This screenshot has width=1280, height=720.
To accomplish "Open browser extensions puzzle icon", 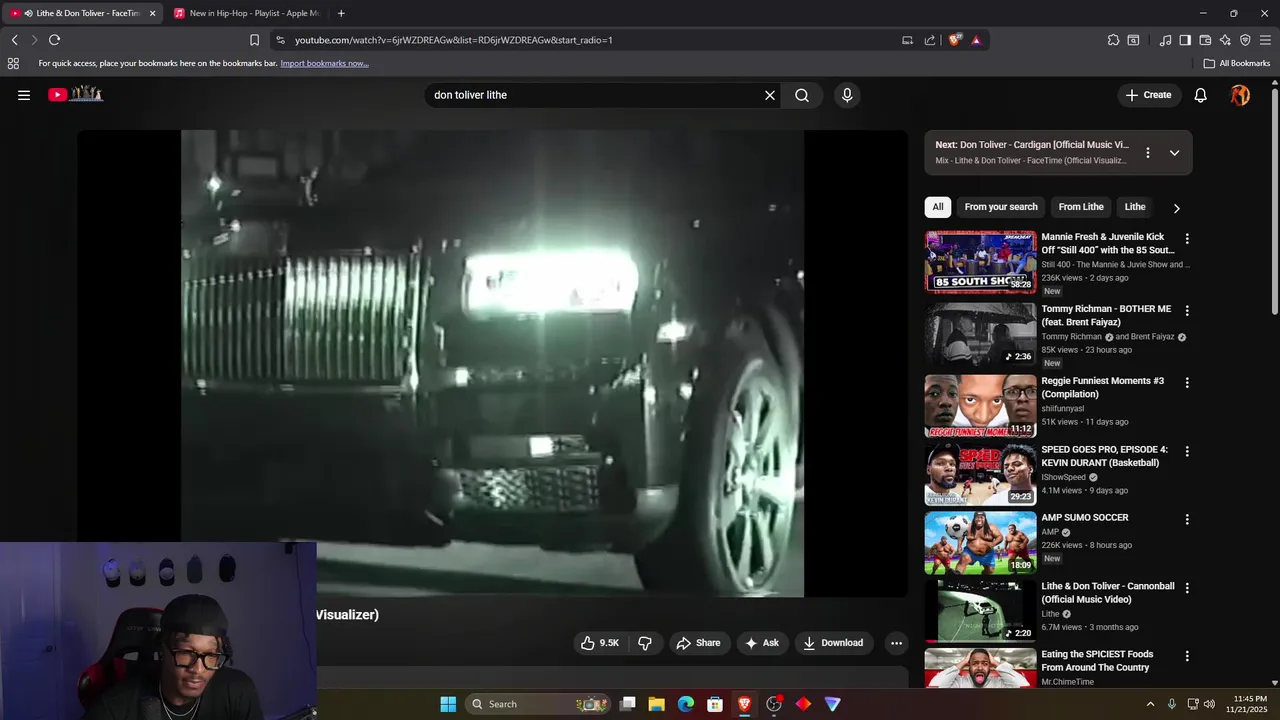I will (x=1113, y=40).
